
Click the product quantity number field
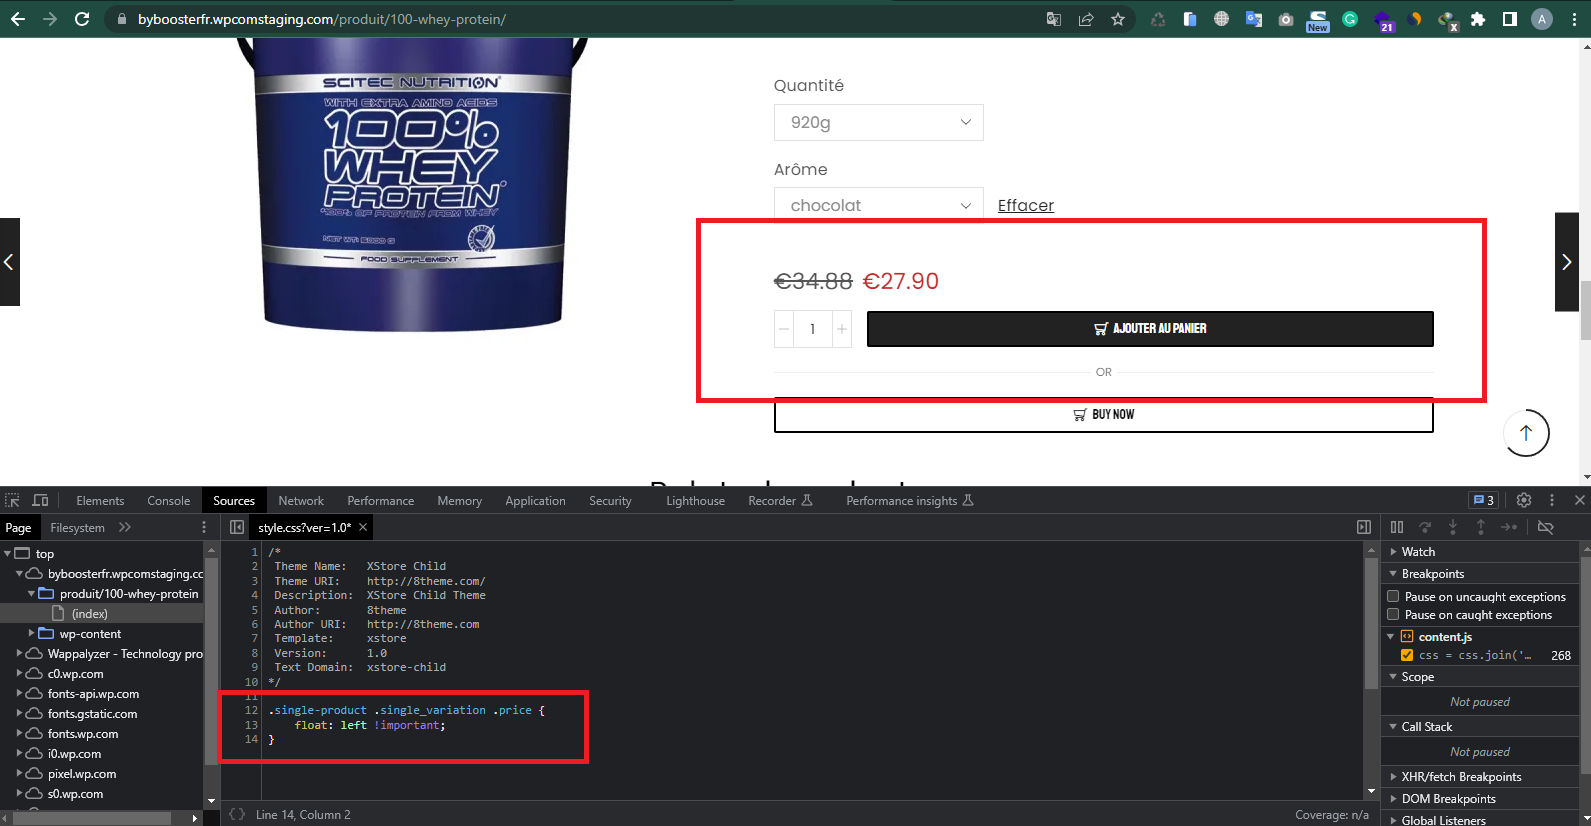pyautogui.click(x=813, y=328)
